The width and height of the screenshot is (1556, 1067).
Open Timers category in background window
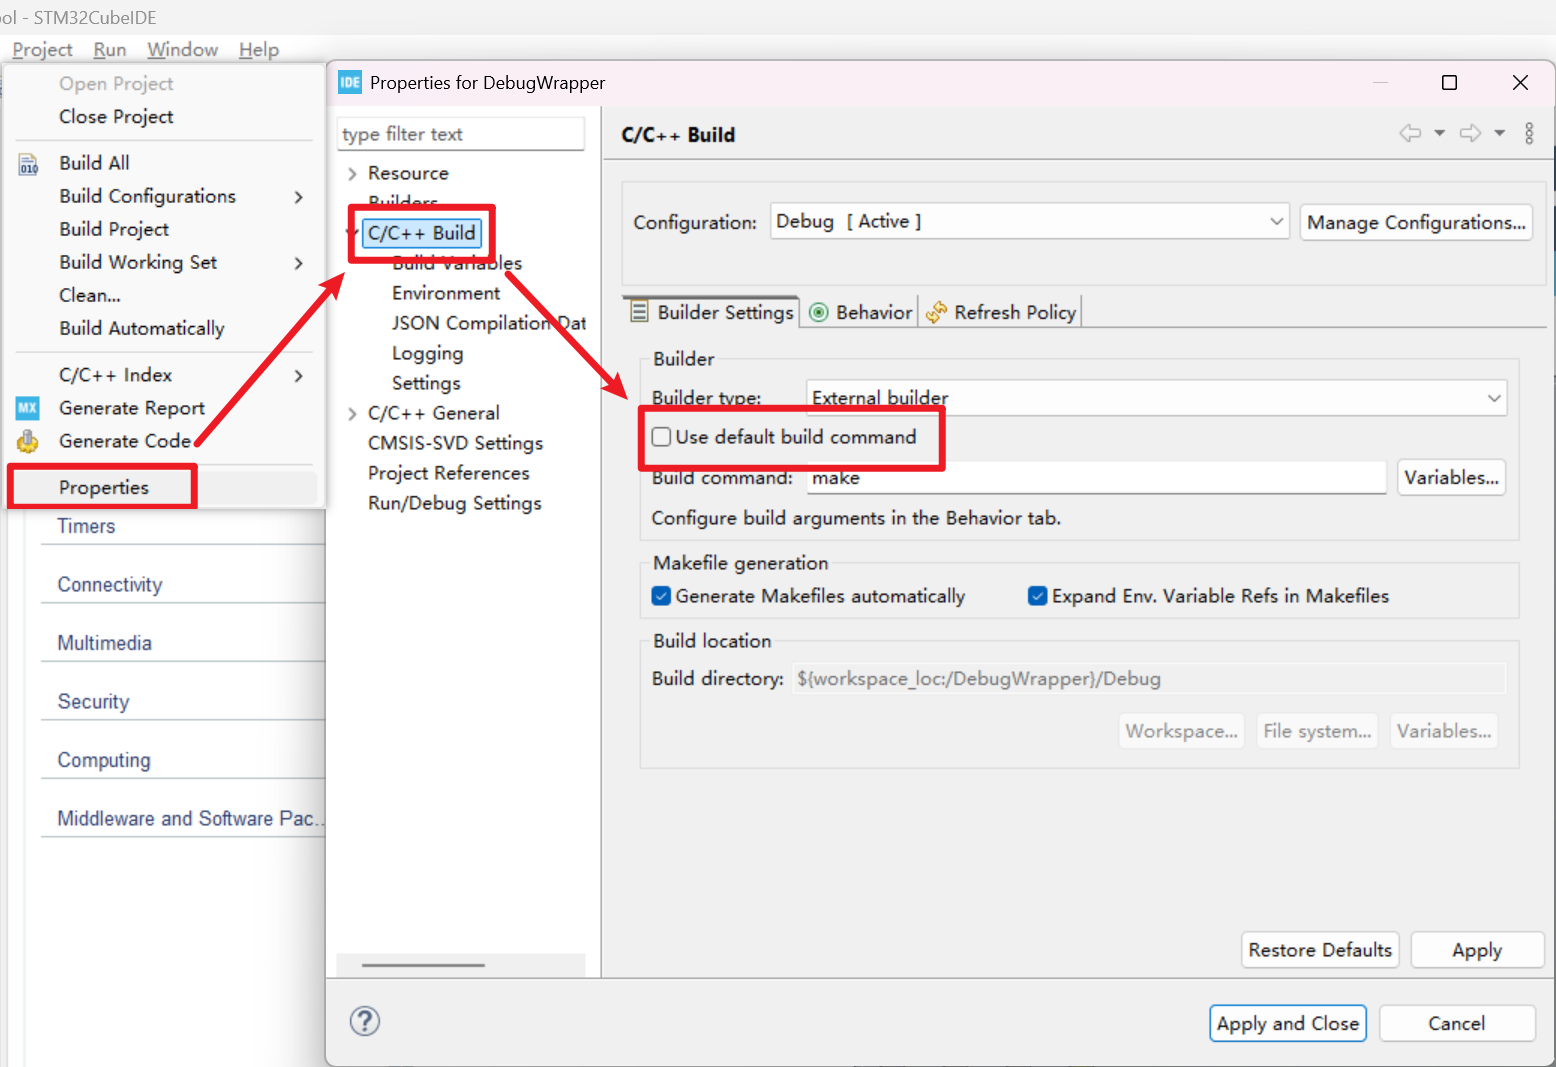tap(86, 526)
